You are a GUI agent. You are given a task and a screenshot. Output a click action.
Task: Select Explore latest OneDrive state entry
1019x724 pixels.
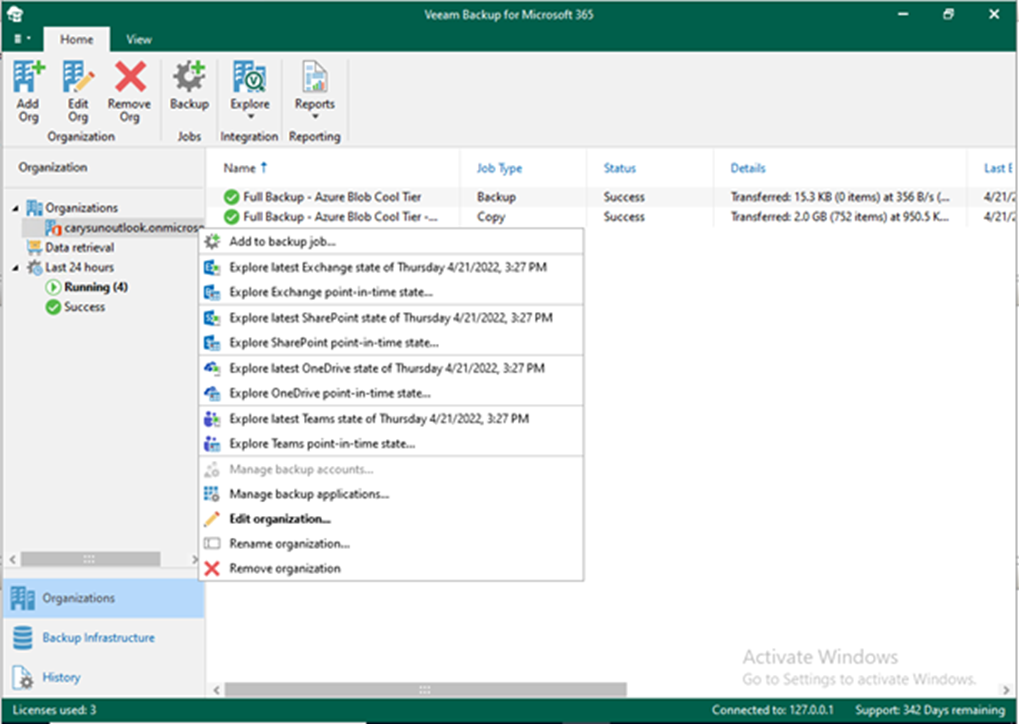point(386,368)
